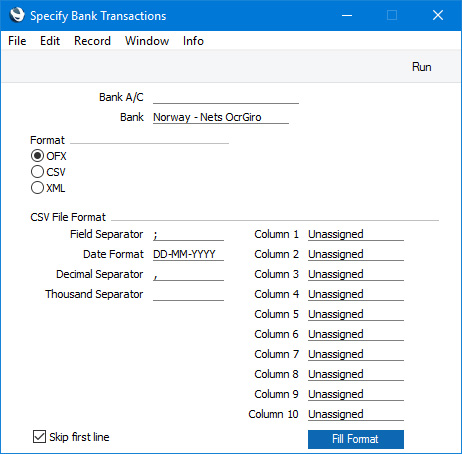This screenshot has width=462, height=454.
Task: Click the Fill Format button
Action: [356, 439]
